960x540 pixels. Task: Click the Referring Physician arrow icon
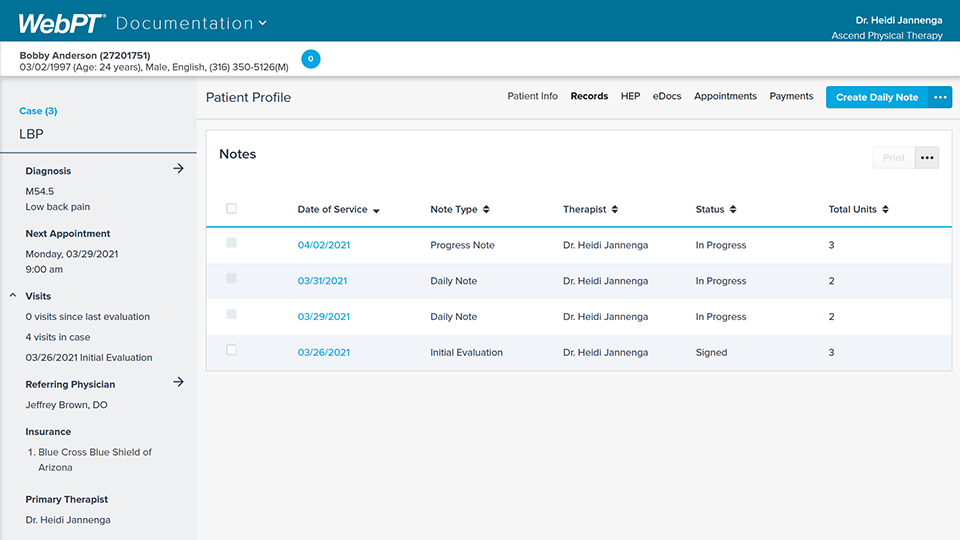[x=179, y=382]
